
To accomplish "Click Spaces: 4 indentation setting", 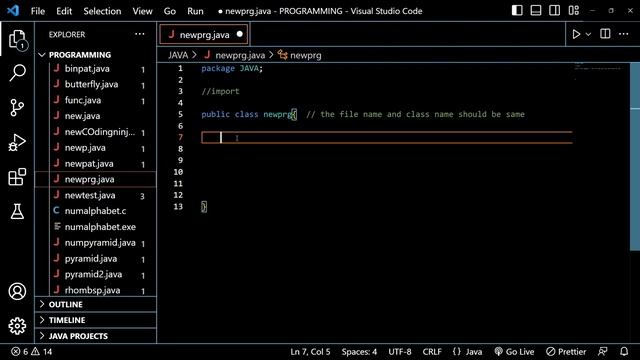I will click(359, 352).
